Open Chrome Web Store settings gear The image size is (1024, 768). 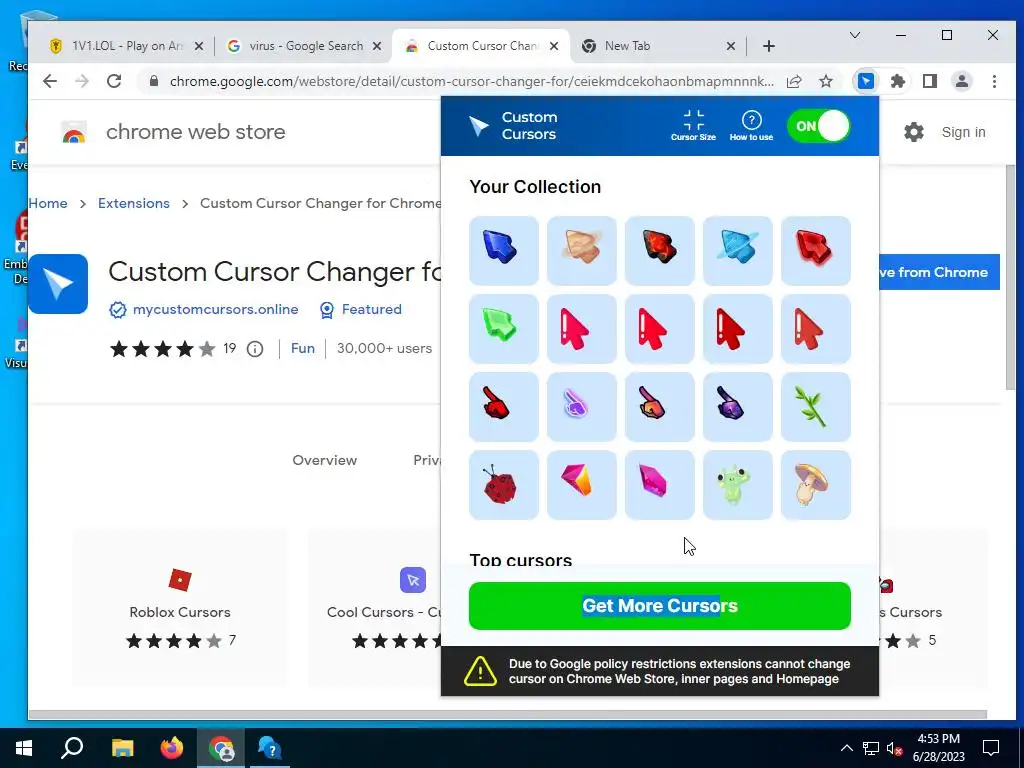click(914, 132)
